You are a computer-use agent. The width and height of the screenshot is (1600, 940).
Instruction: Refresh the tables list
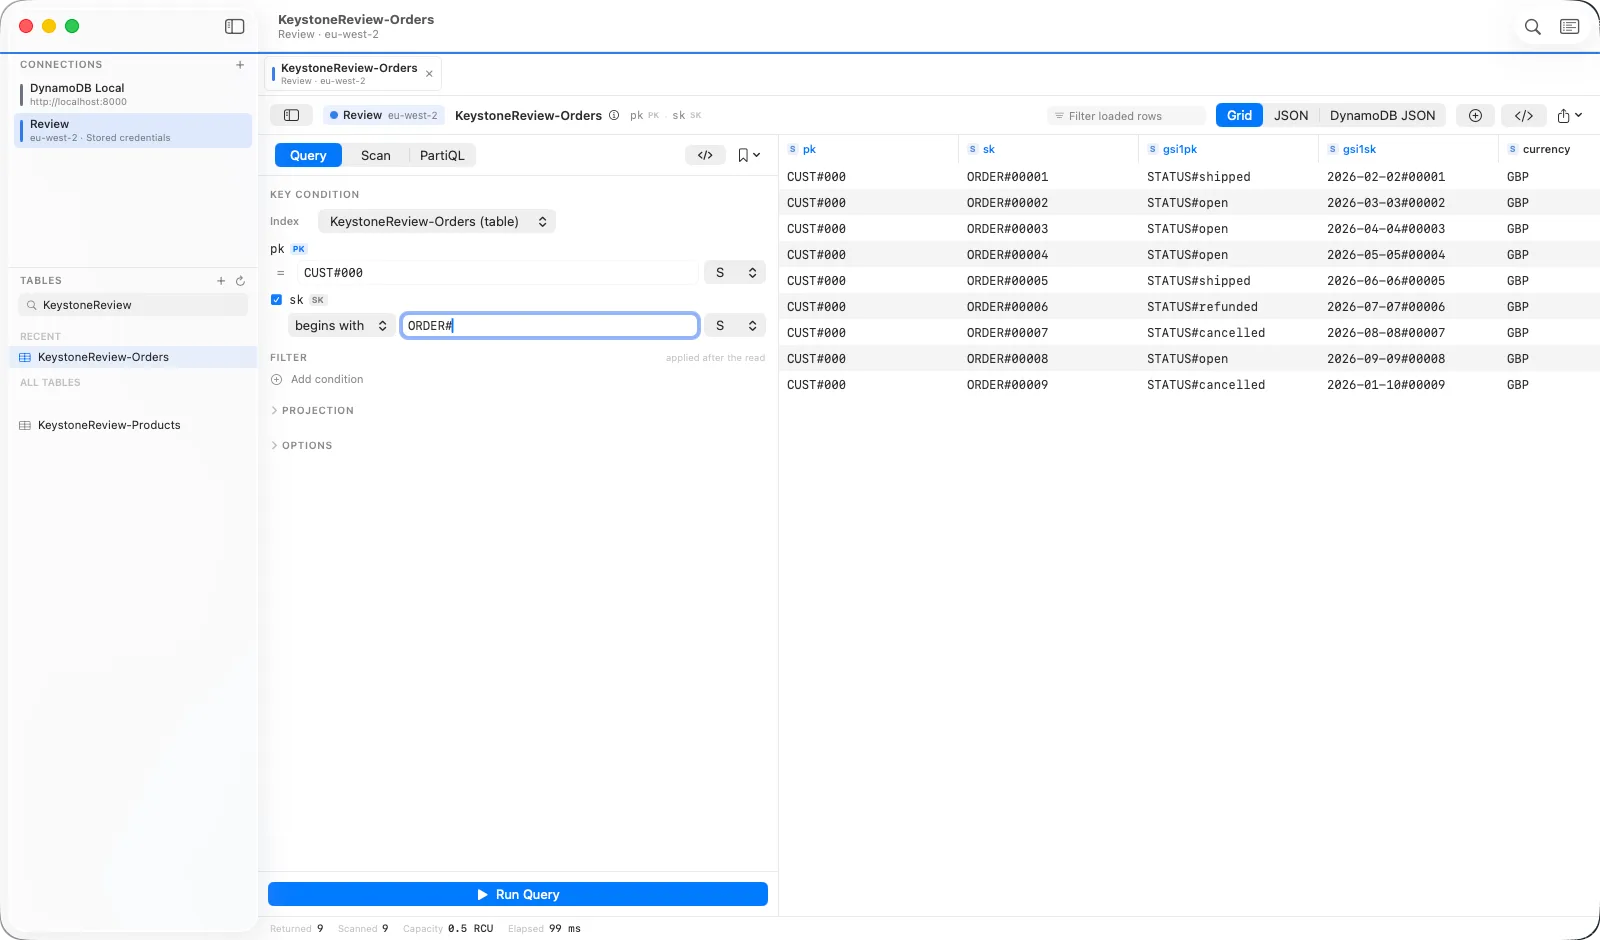tap(240, 281)
